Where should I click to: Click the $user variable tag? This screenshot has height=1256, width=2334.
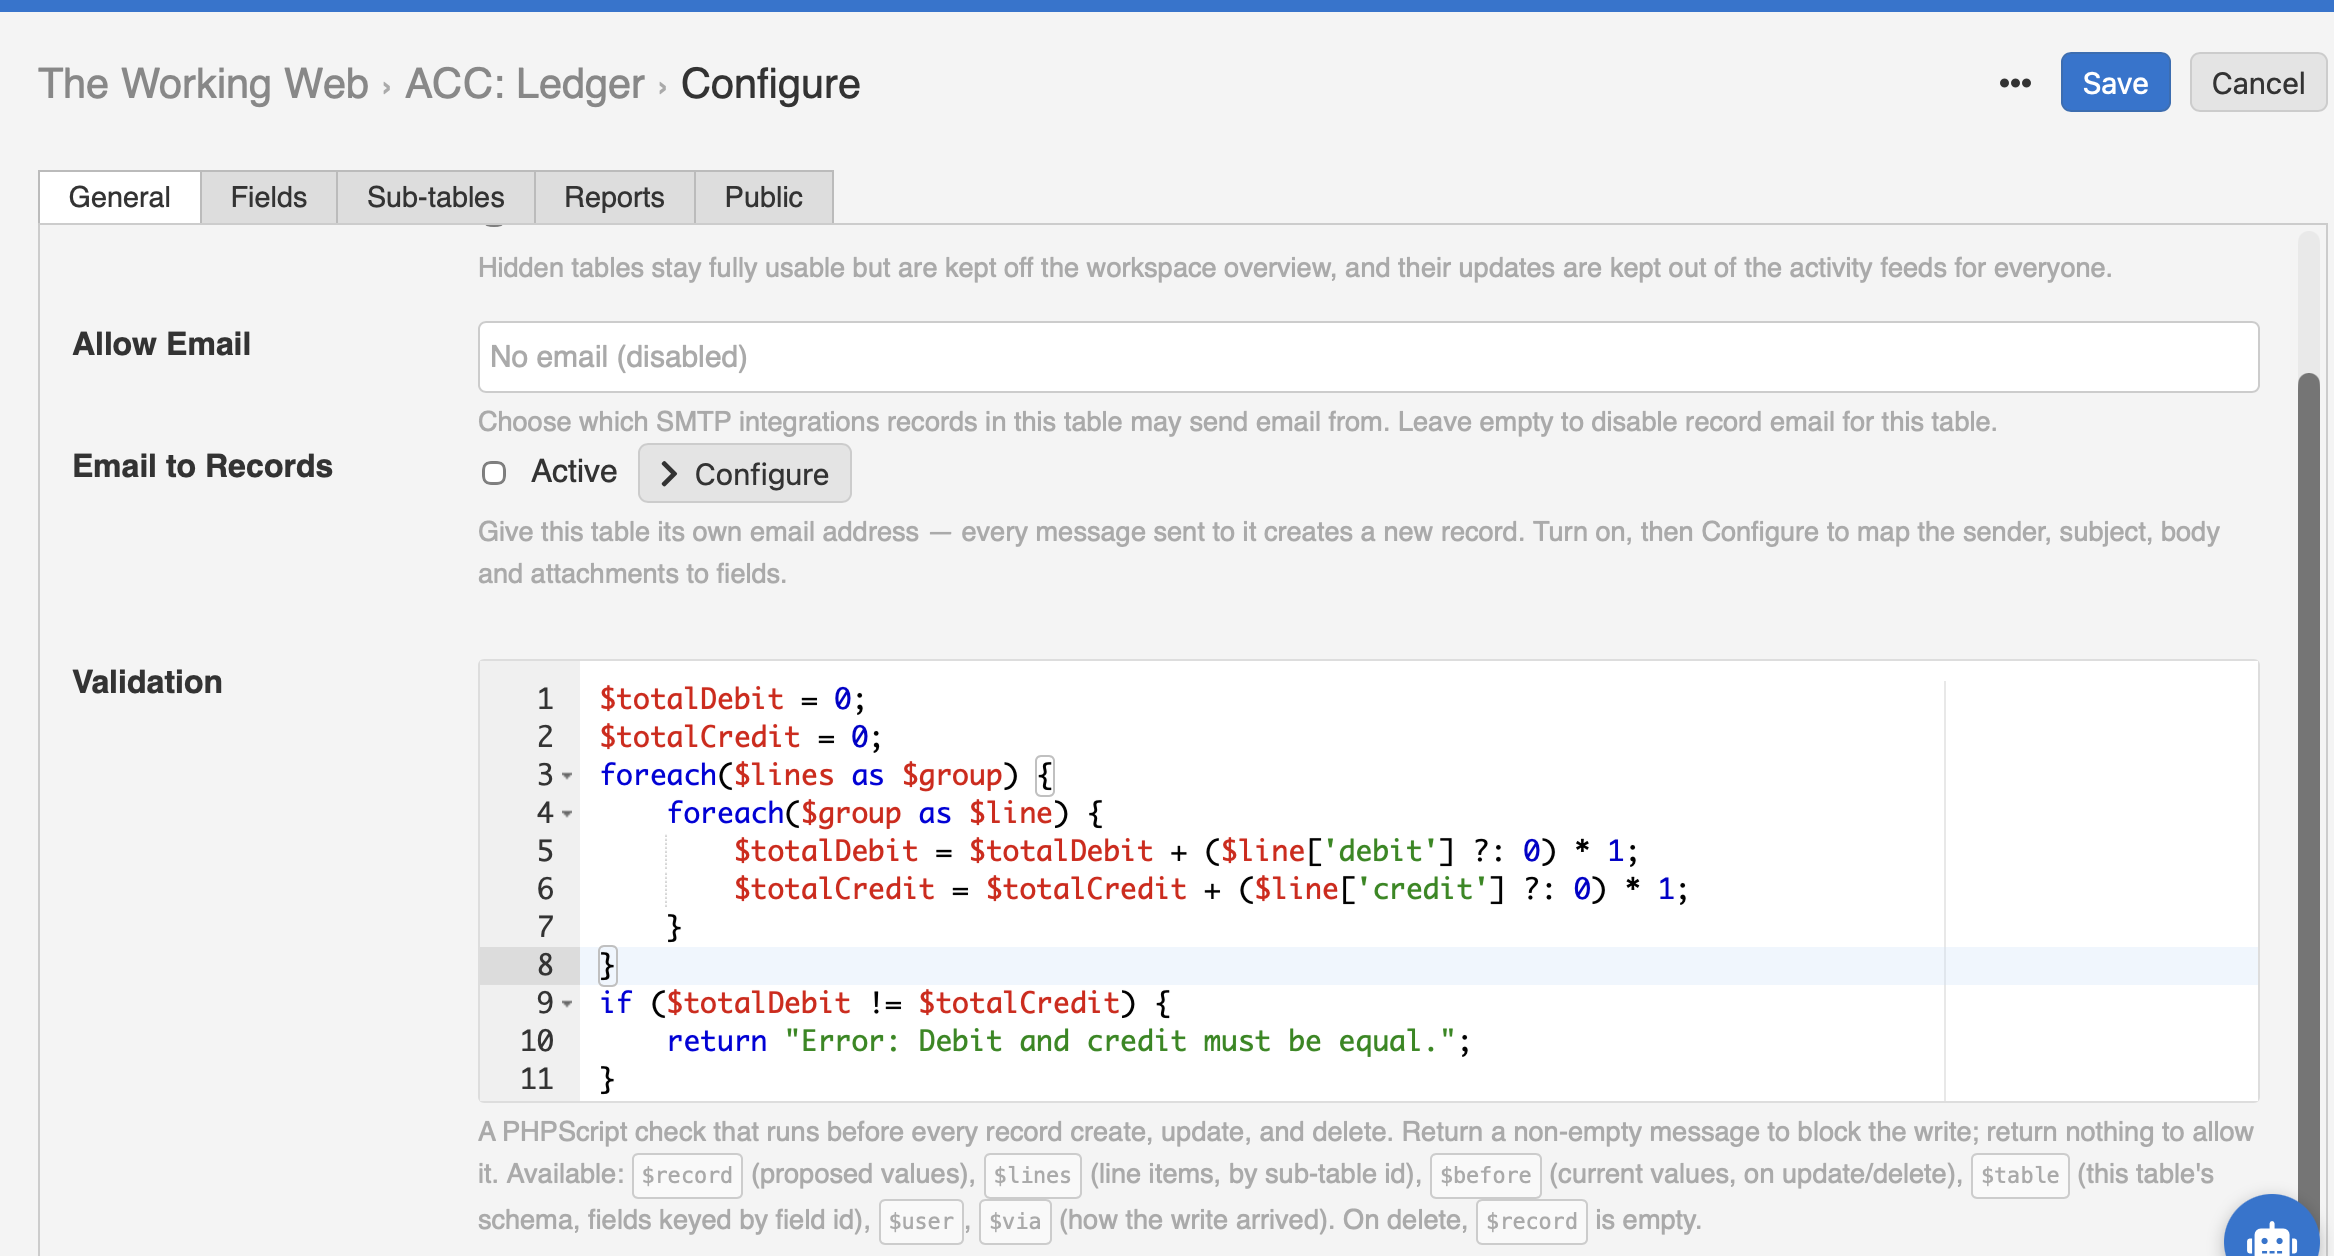point(921,1221)
